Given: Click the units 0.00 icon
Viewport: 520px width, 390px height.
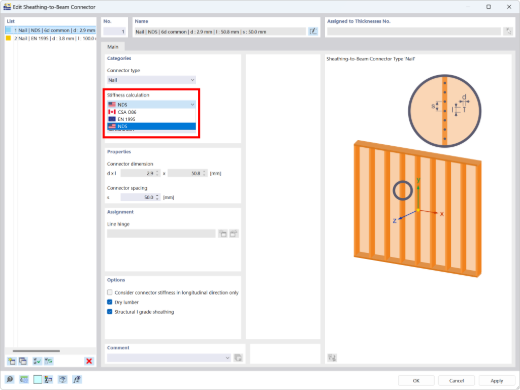Looking at the screenshot, I should pyautogui.click(x=24, y=379).
